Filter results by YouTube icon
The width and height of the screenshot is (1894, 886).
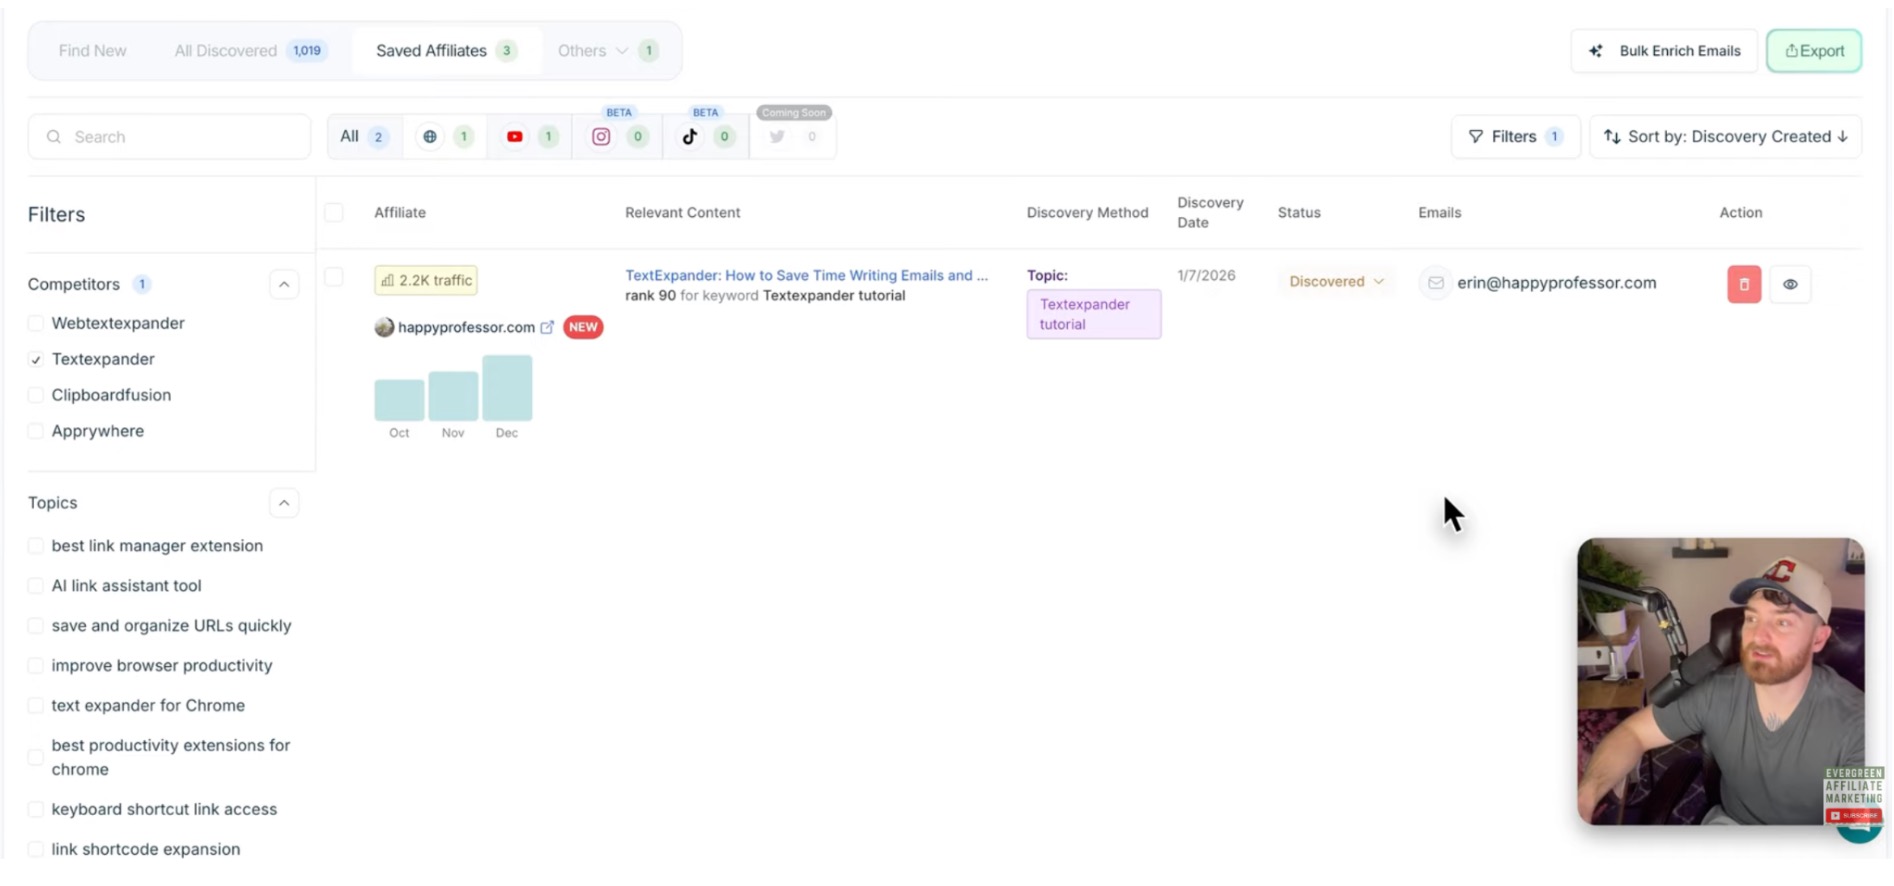point(515,137)
